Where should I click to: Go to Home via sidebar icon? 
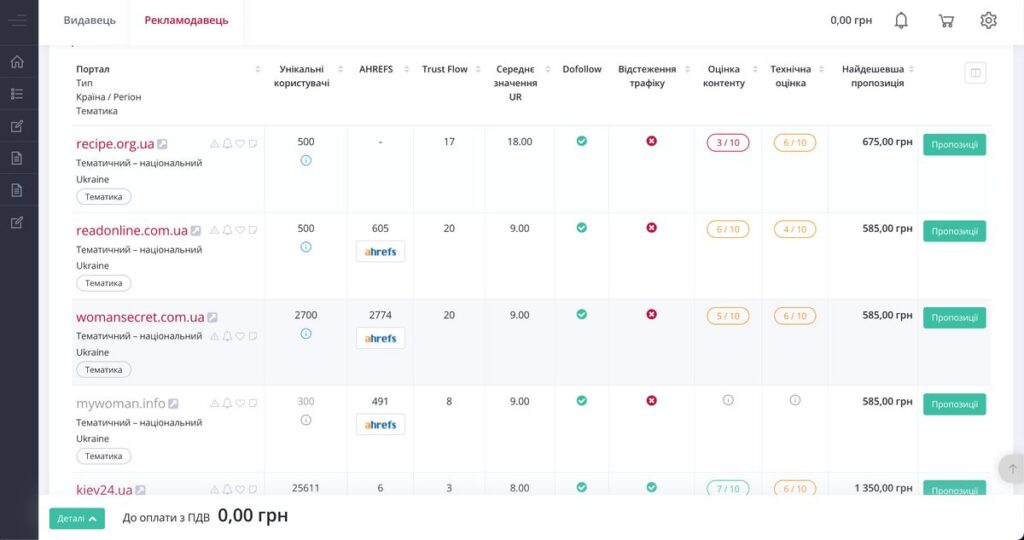tap(17, 62)
